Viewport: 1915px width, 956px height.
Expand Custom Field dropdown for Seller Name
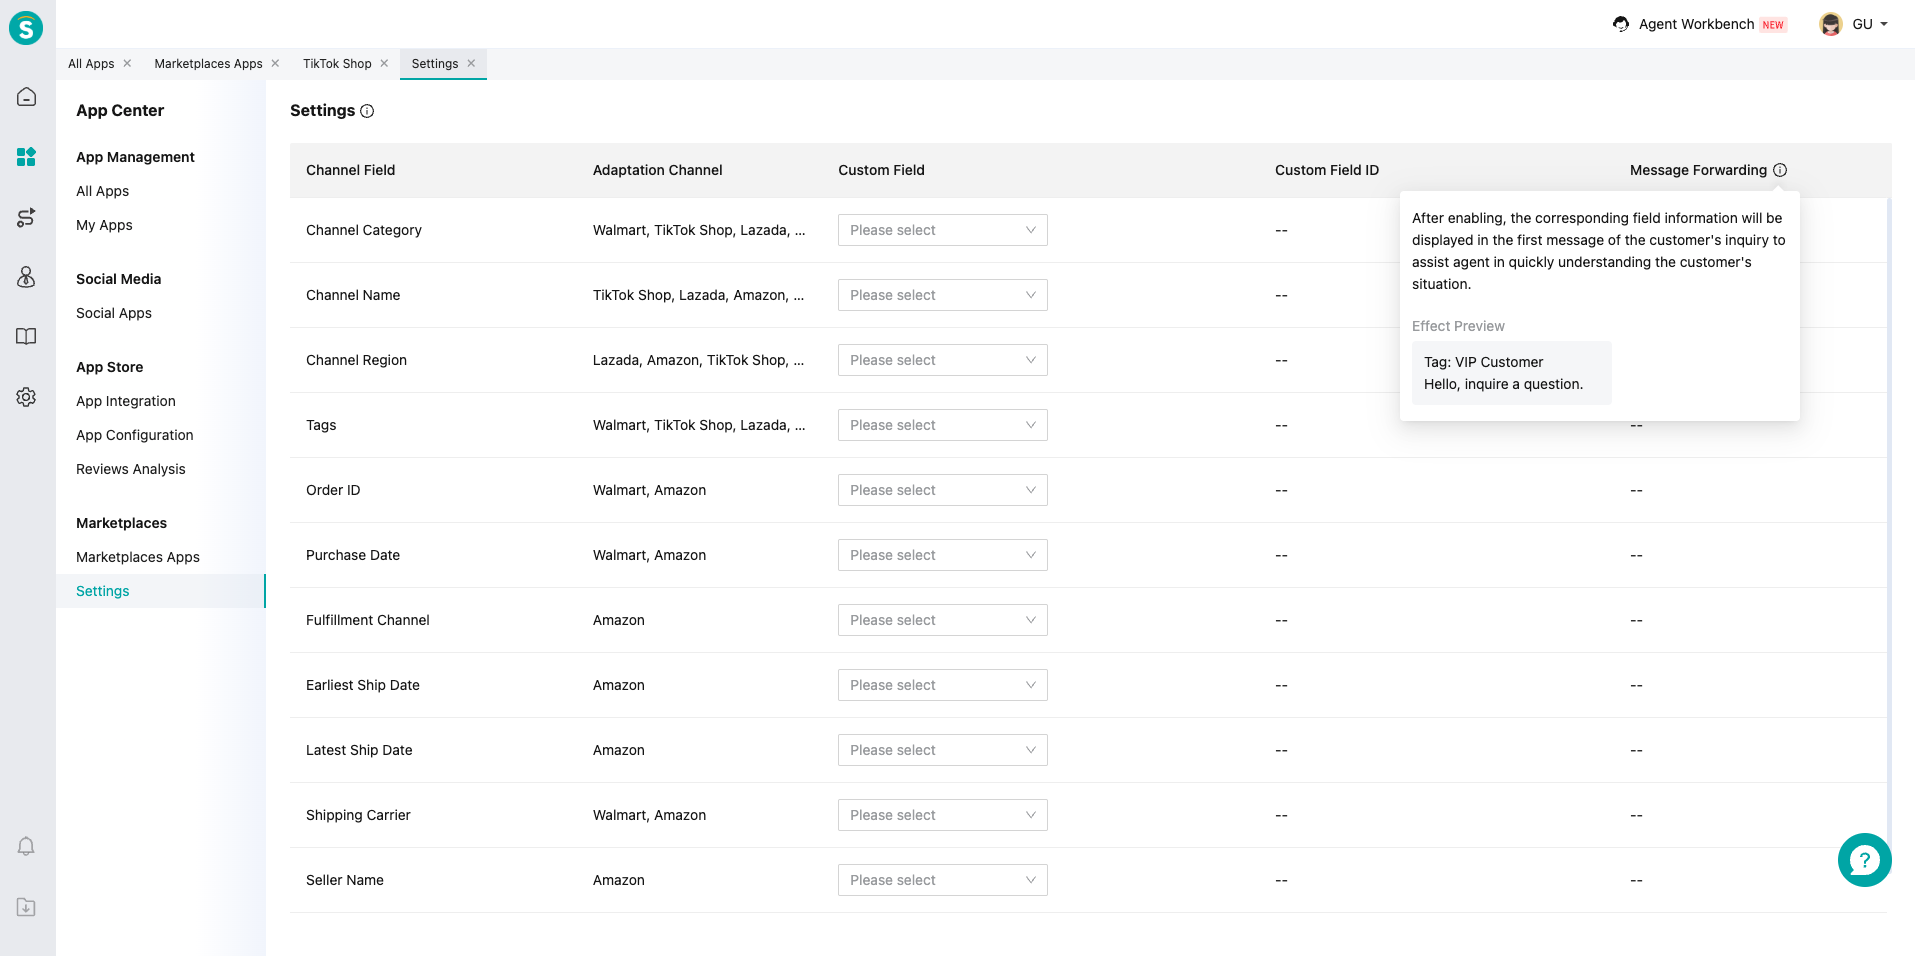(x=942, y=880)
